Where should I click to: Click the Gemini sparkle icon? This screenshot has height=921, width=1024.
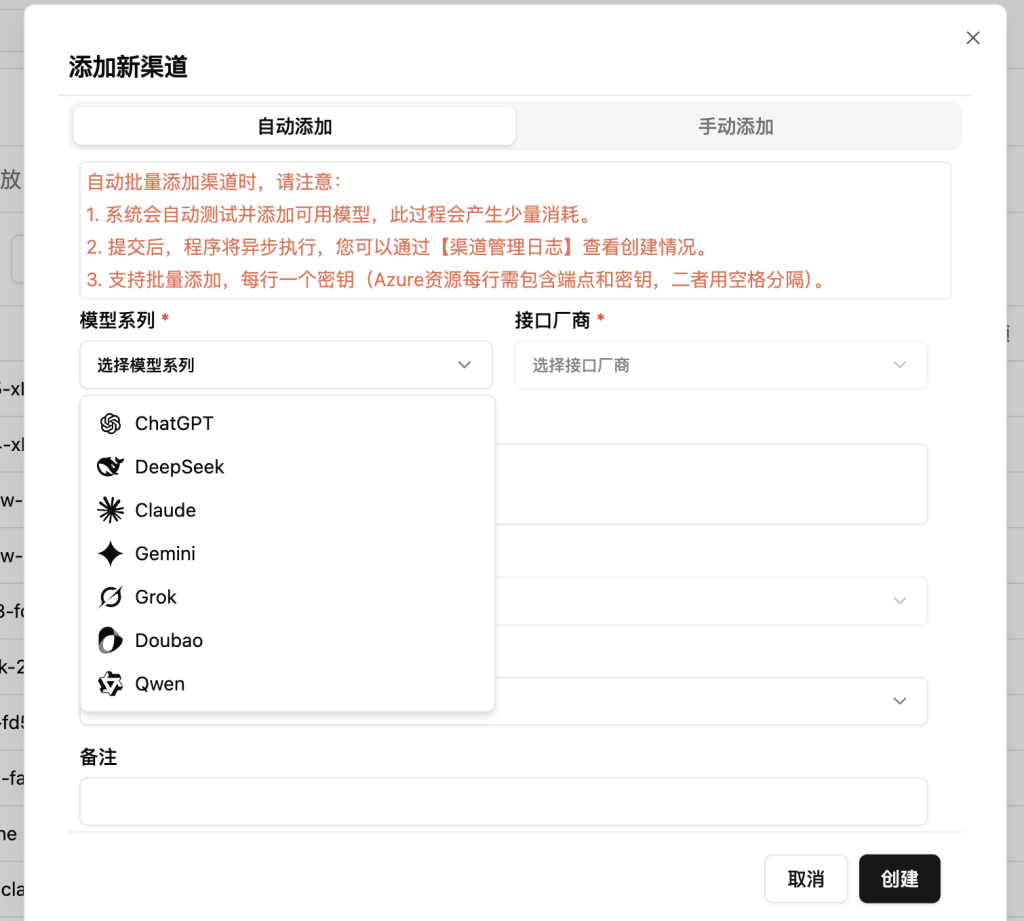110,554
